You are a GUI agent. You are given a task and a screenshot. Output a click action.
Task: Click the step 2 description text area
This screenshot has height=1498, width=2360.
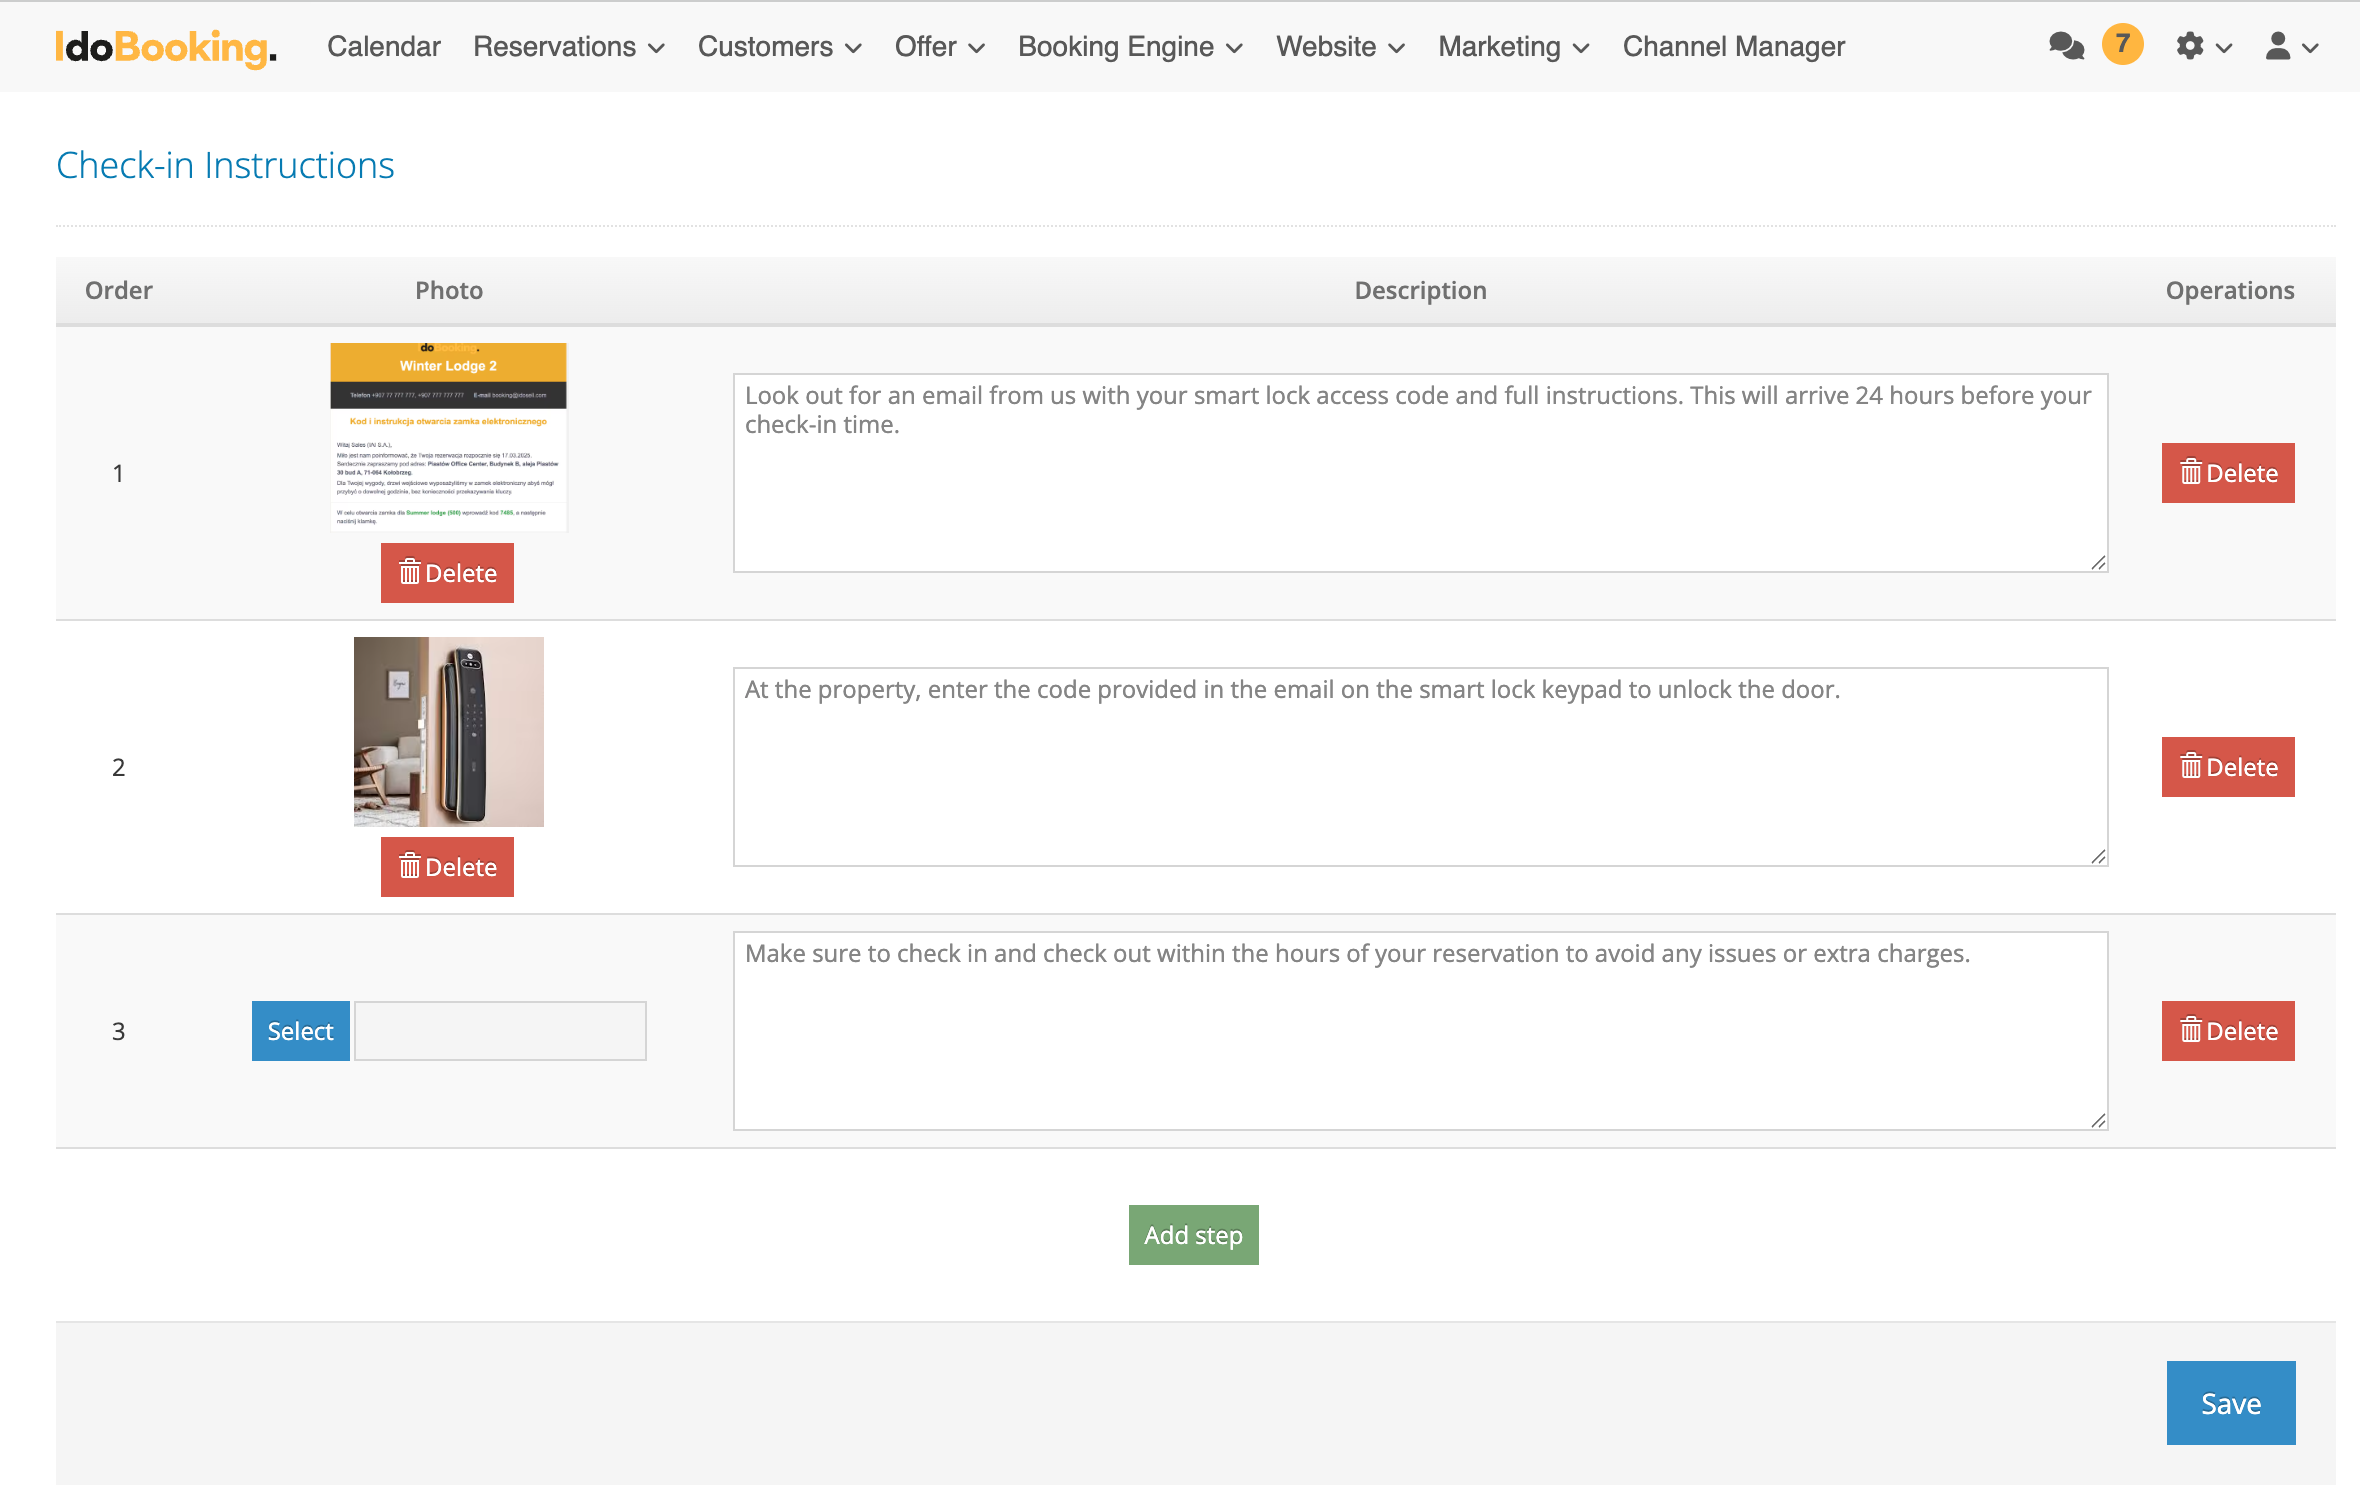1420,767
